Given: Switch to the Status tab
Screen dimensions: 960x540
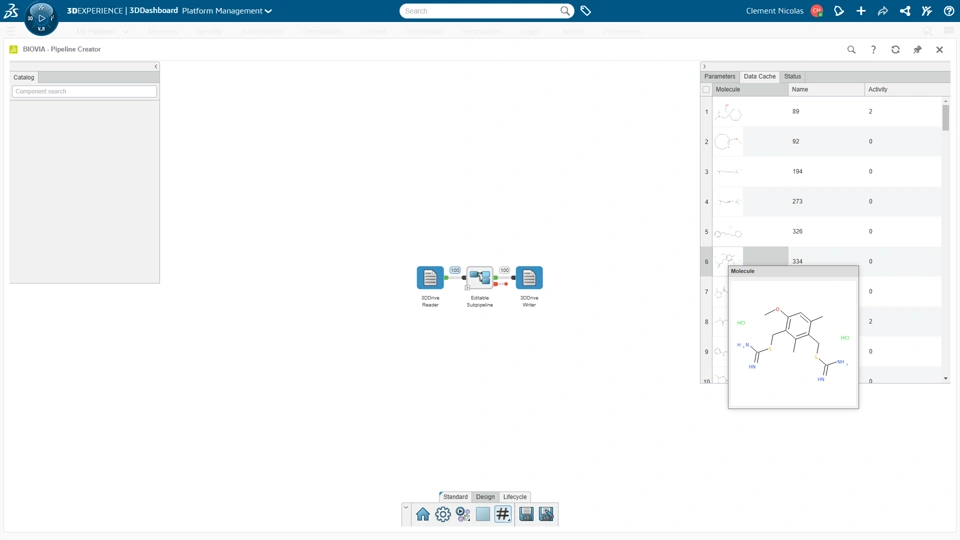Looking at the screenshot, I should pyautogui.click(x=792, y=77).
